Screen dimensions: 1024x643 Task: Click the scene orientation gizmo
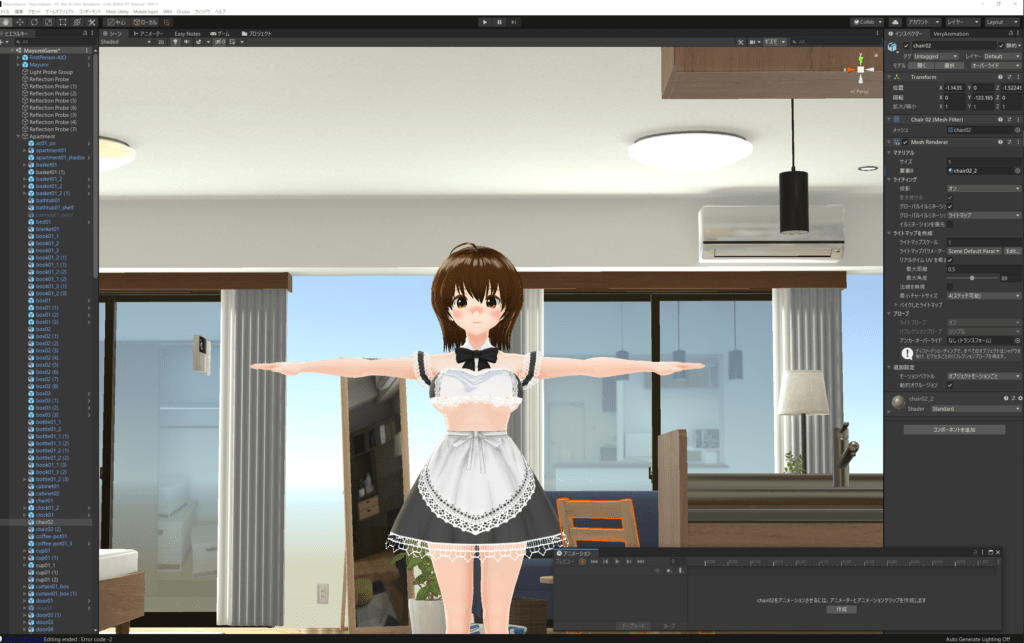[857, 71]
